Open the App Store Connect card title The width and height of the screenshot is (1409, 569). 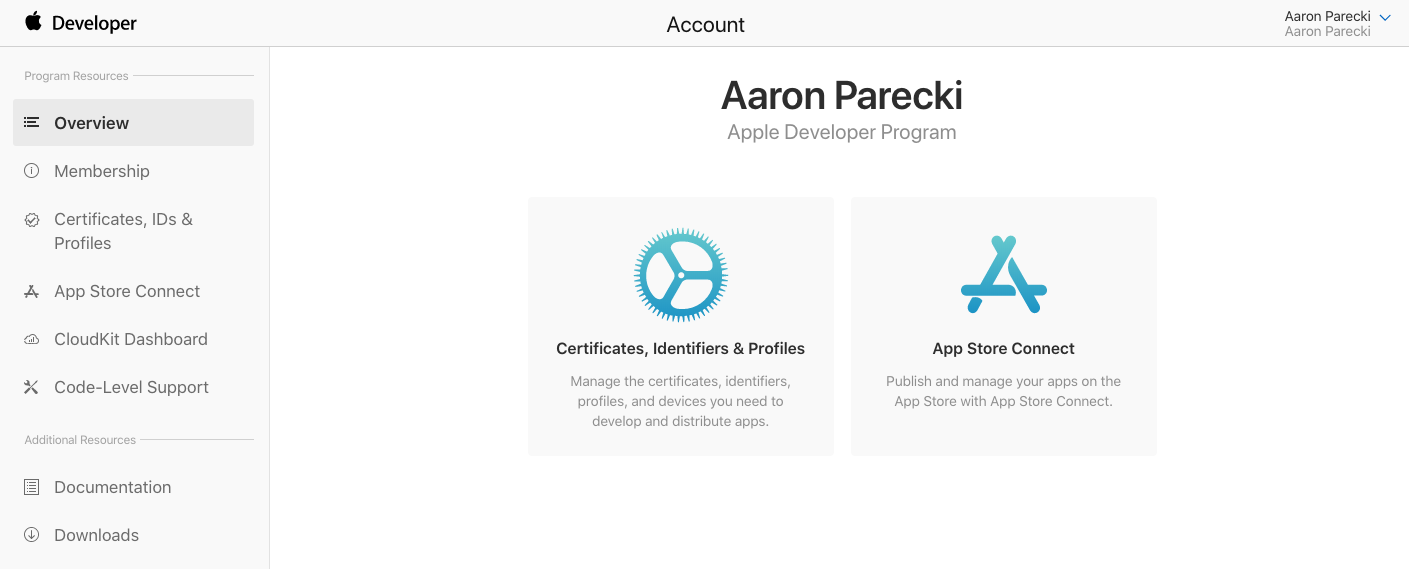1003,349
